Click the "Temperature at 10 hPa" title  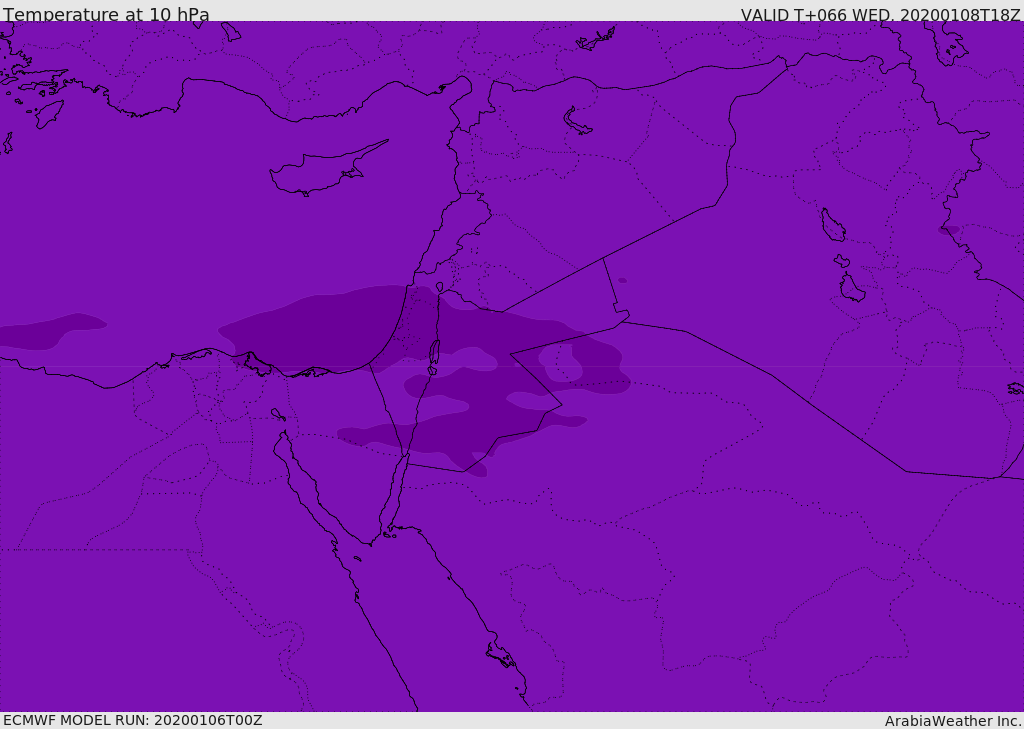tap(106, 14)
